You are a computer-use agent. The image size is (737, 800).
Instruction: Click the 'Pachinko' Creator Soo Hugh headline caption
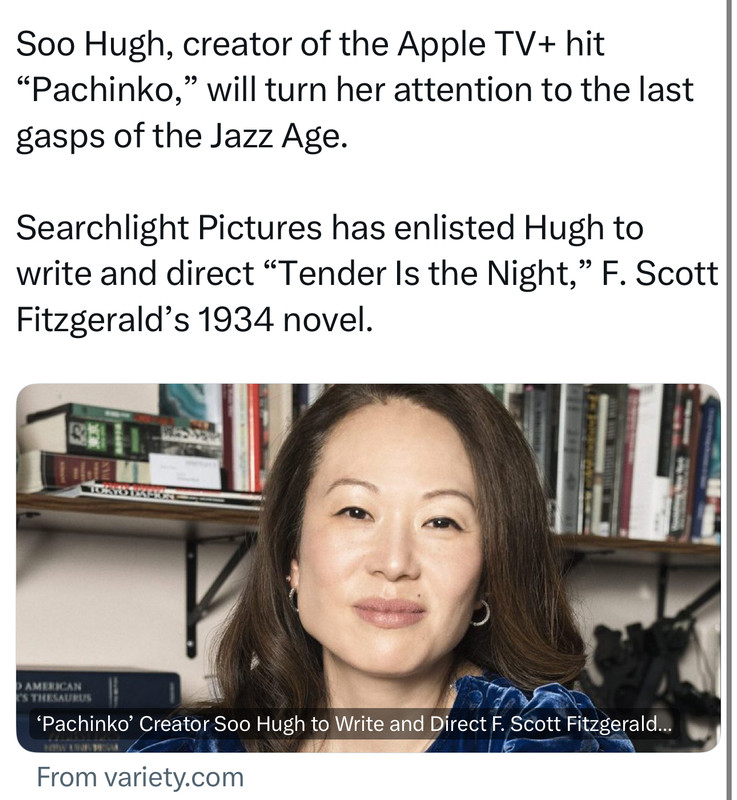pos(354,723)
